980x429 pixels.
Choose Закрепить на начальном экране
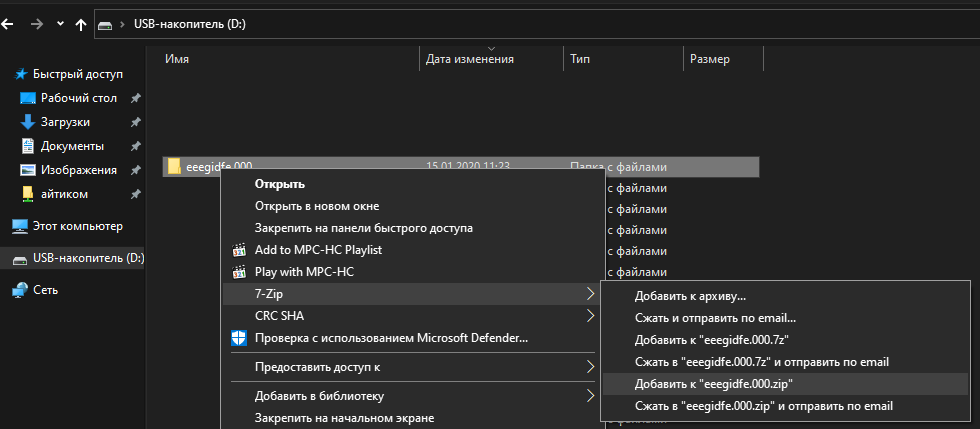[344, 418]
